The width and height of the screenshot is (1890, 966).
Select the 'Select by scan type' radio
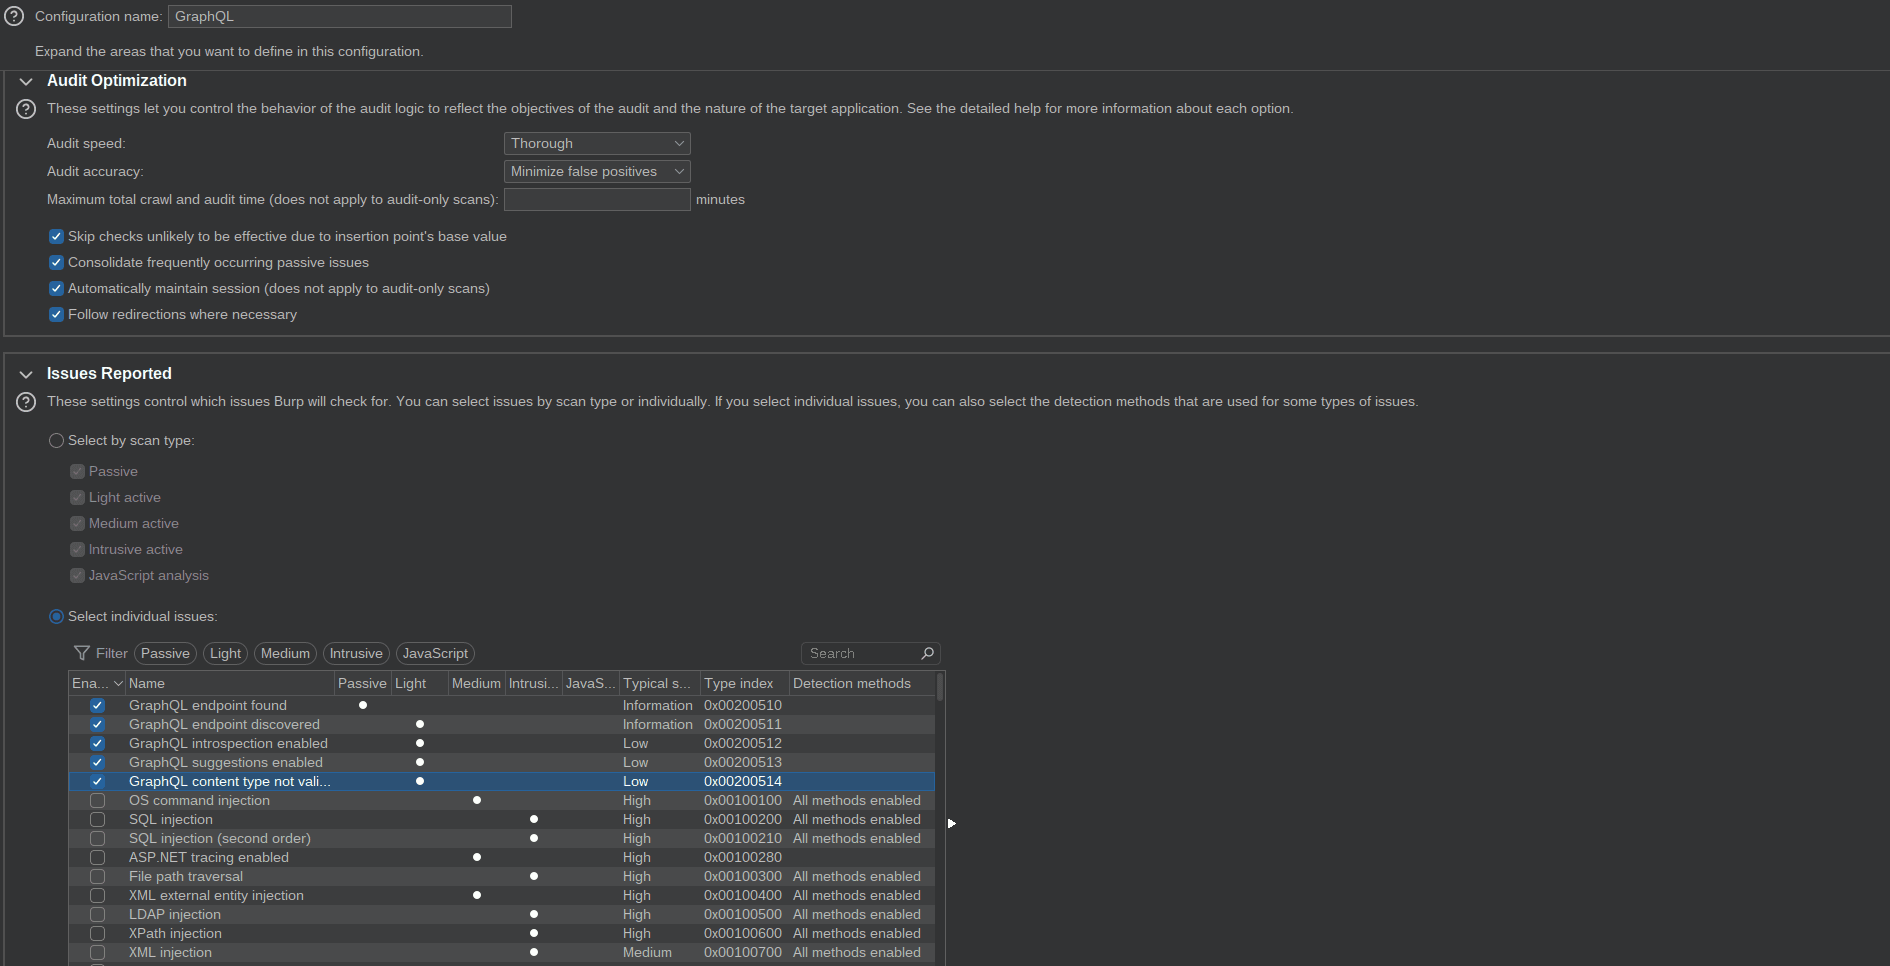pos(56,441)
